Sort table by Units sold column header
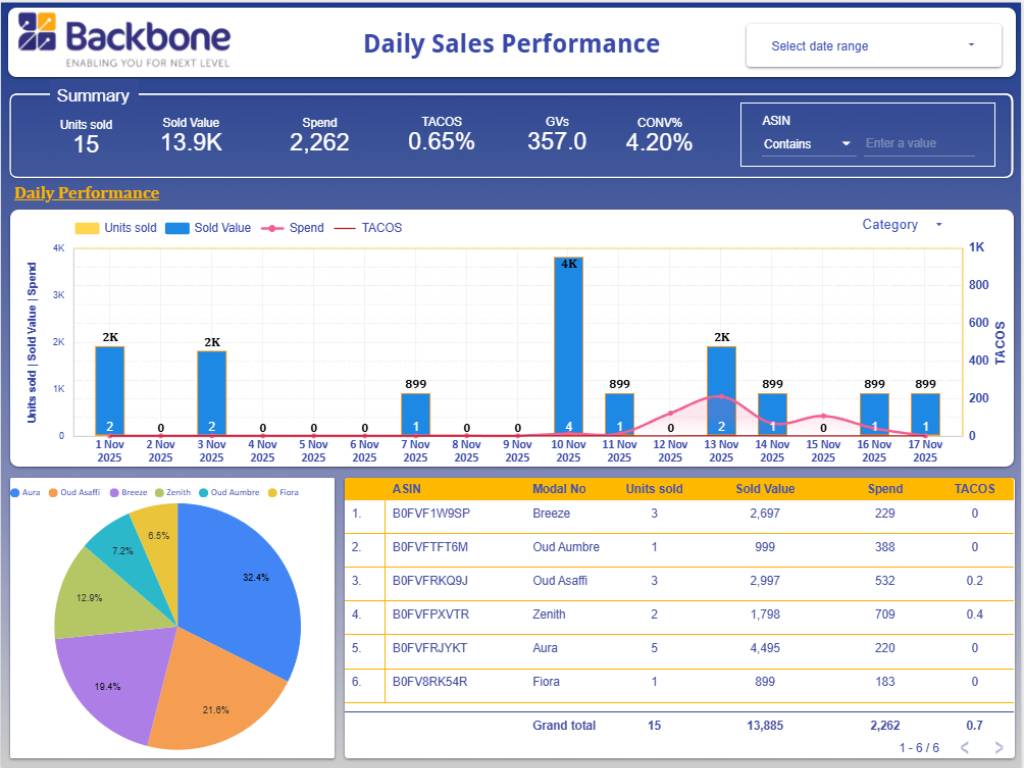The height and width of the screenshot is (768, 1024). [654, 489]
